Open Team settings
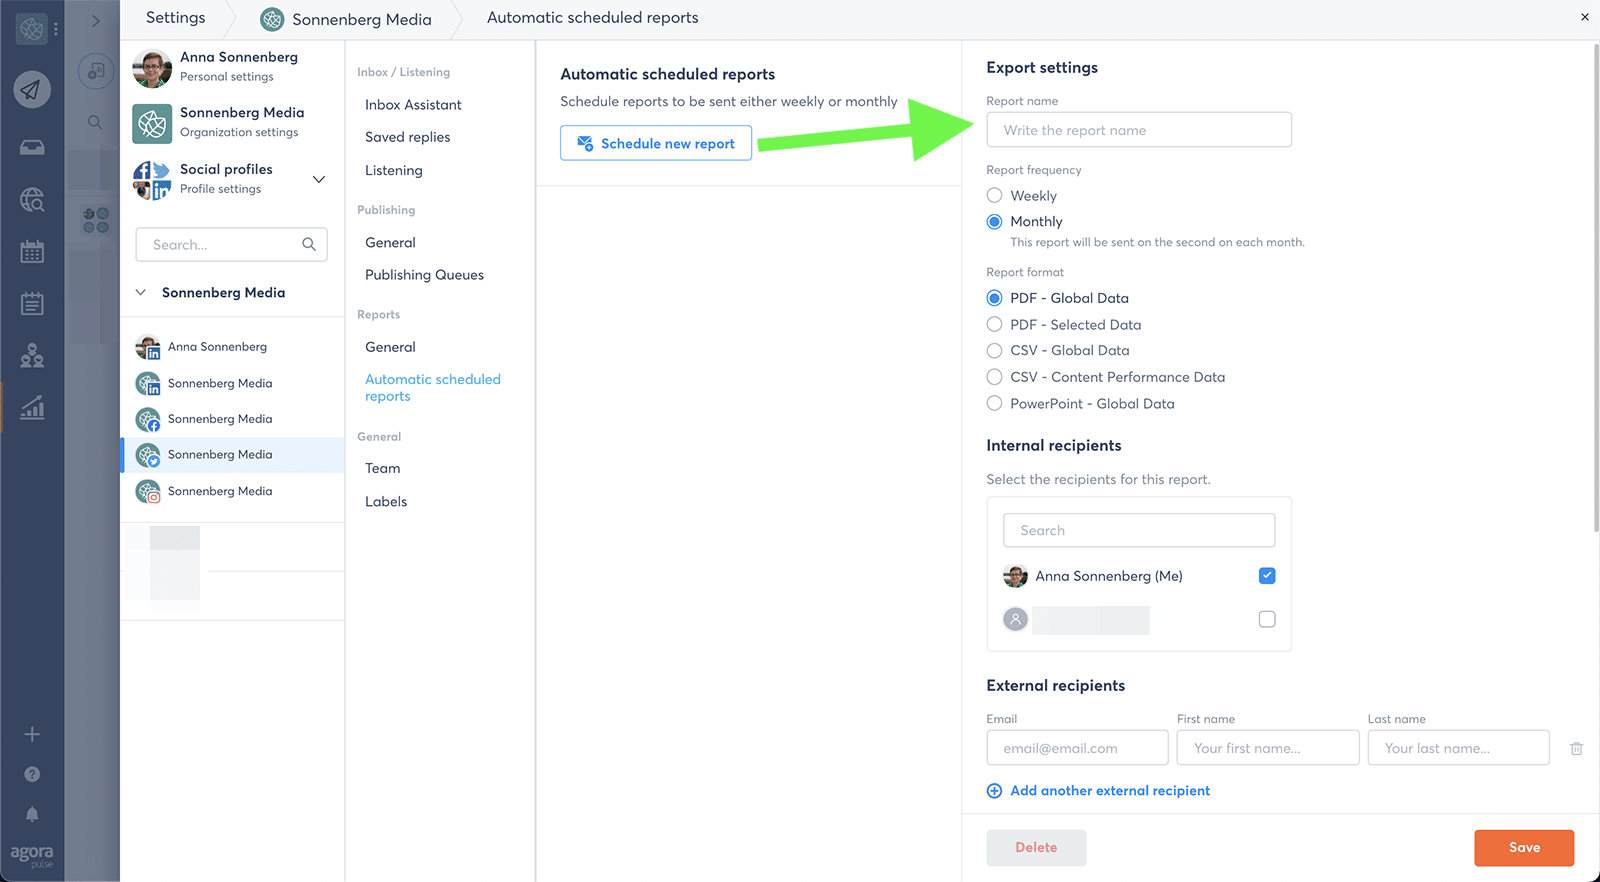The height and width of the screenshot is (882, 1600). click(382, 469)
